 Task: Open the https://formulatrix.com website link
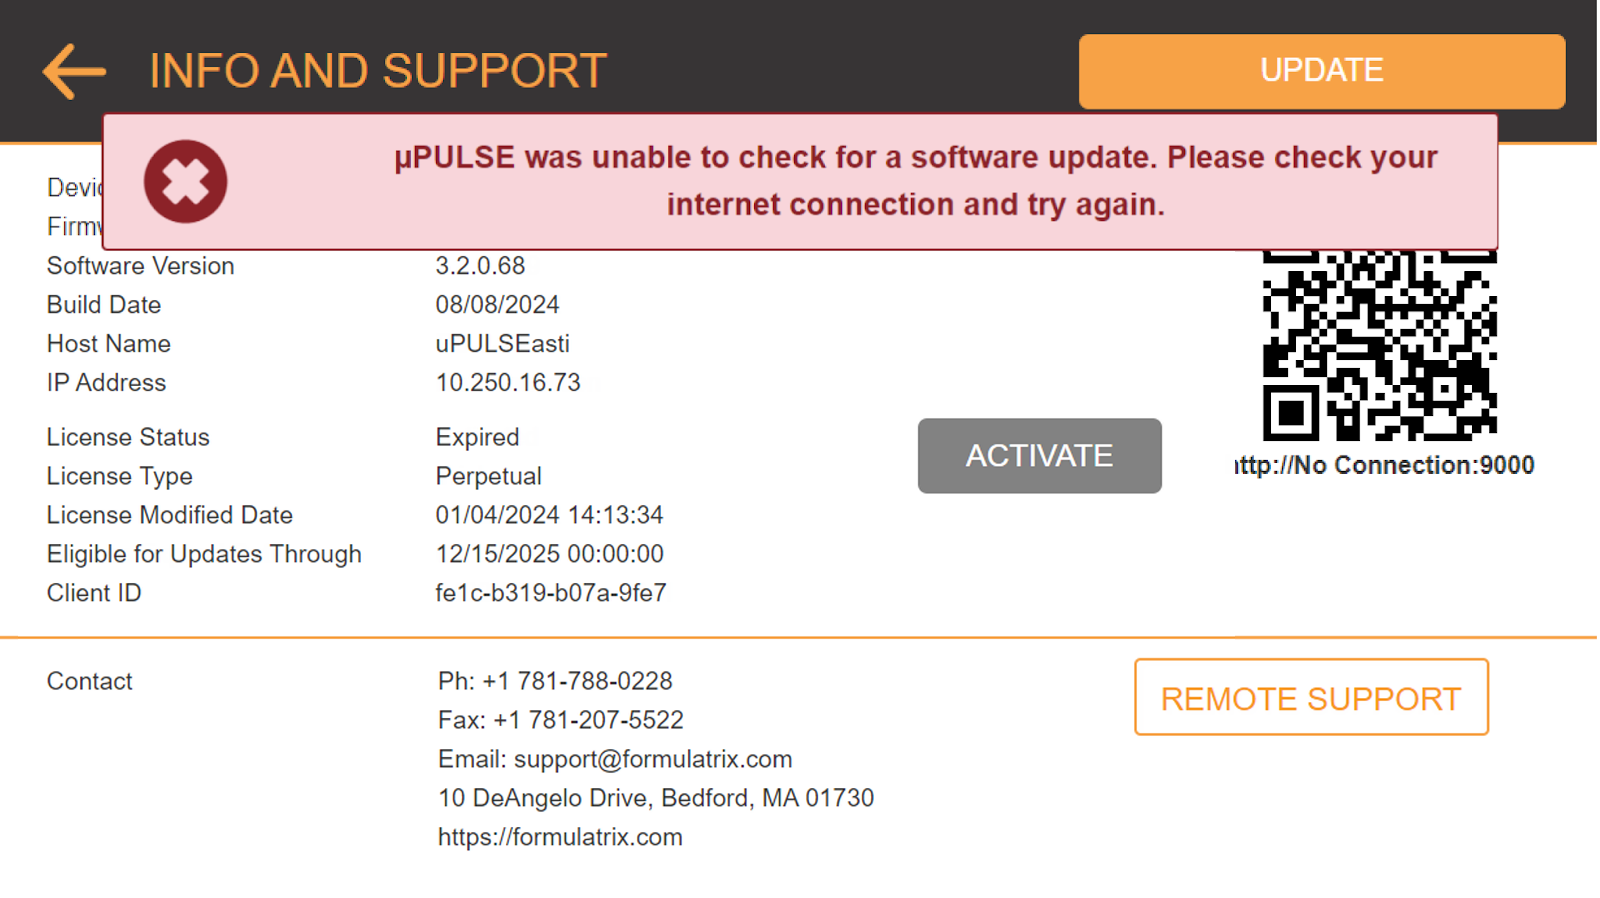coord(560,837)
